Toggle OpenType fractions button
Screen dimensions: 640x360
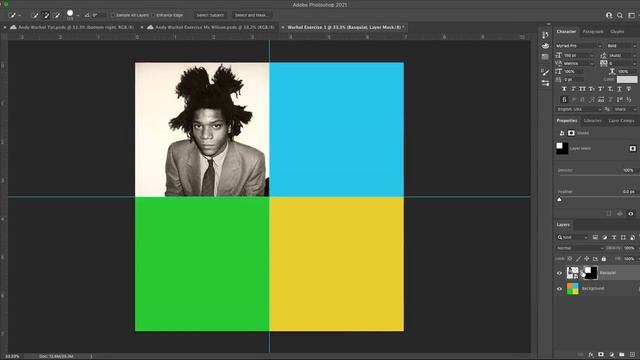(x=629, y=99)
